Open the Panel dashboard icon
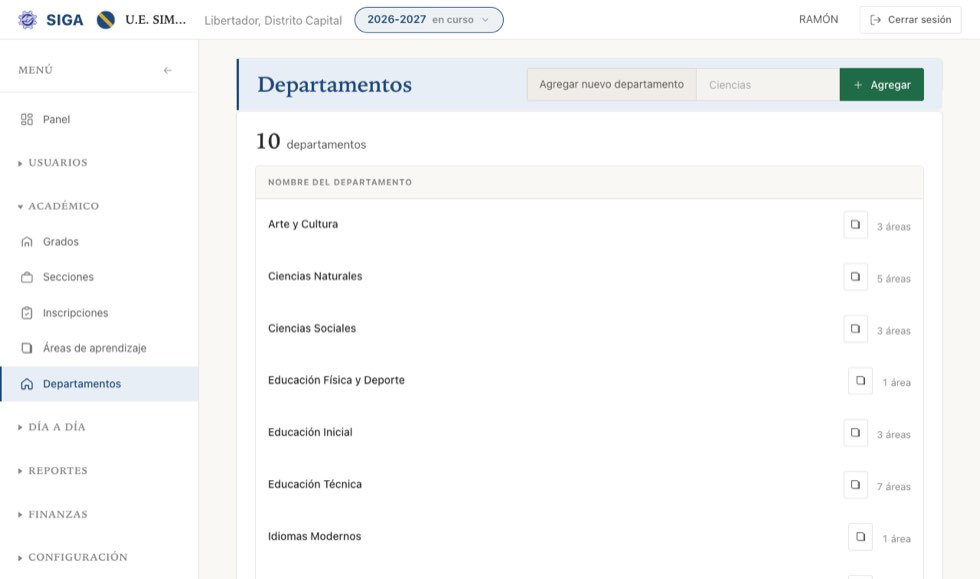 (x=27, y=119)
